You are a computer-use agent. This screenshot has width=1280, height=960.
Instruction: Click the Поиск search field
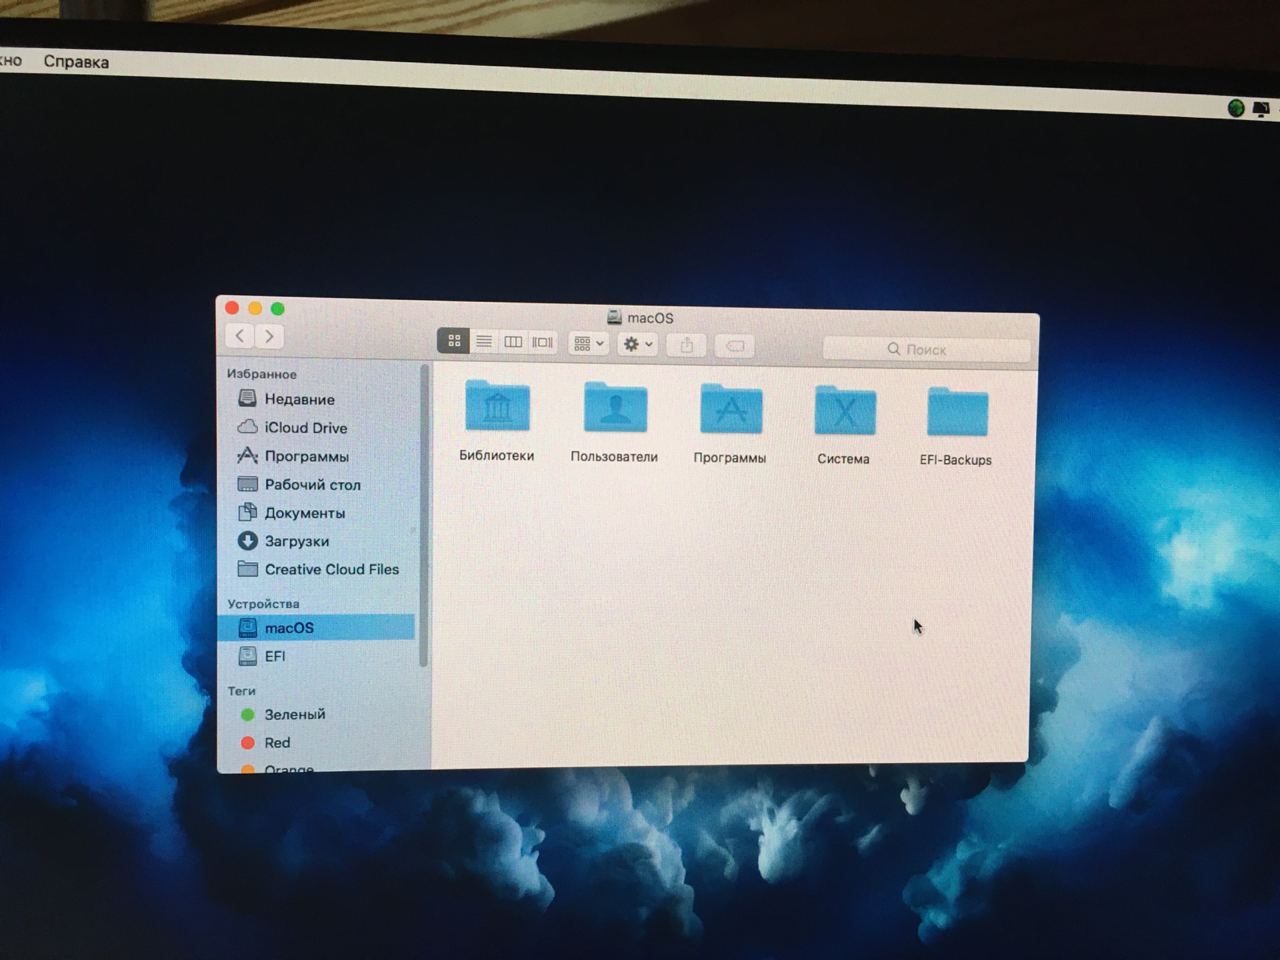pos(926,349)
